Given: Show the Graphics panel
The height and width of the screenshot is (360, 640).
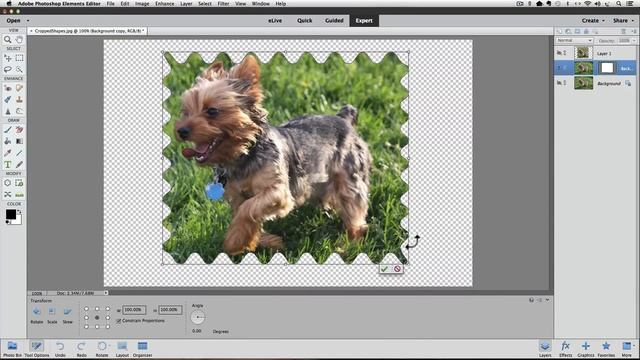Looking at the screenshot, I should (586, 349).
